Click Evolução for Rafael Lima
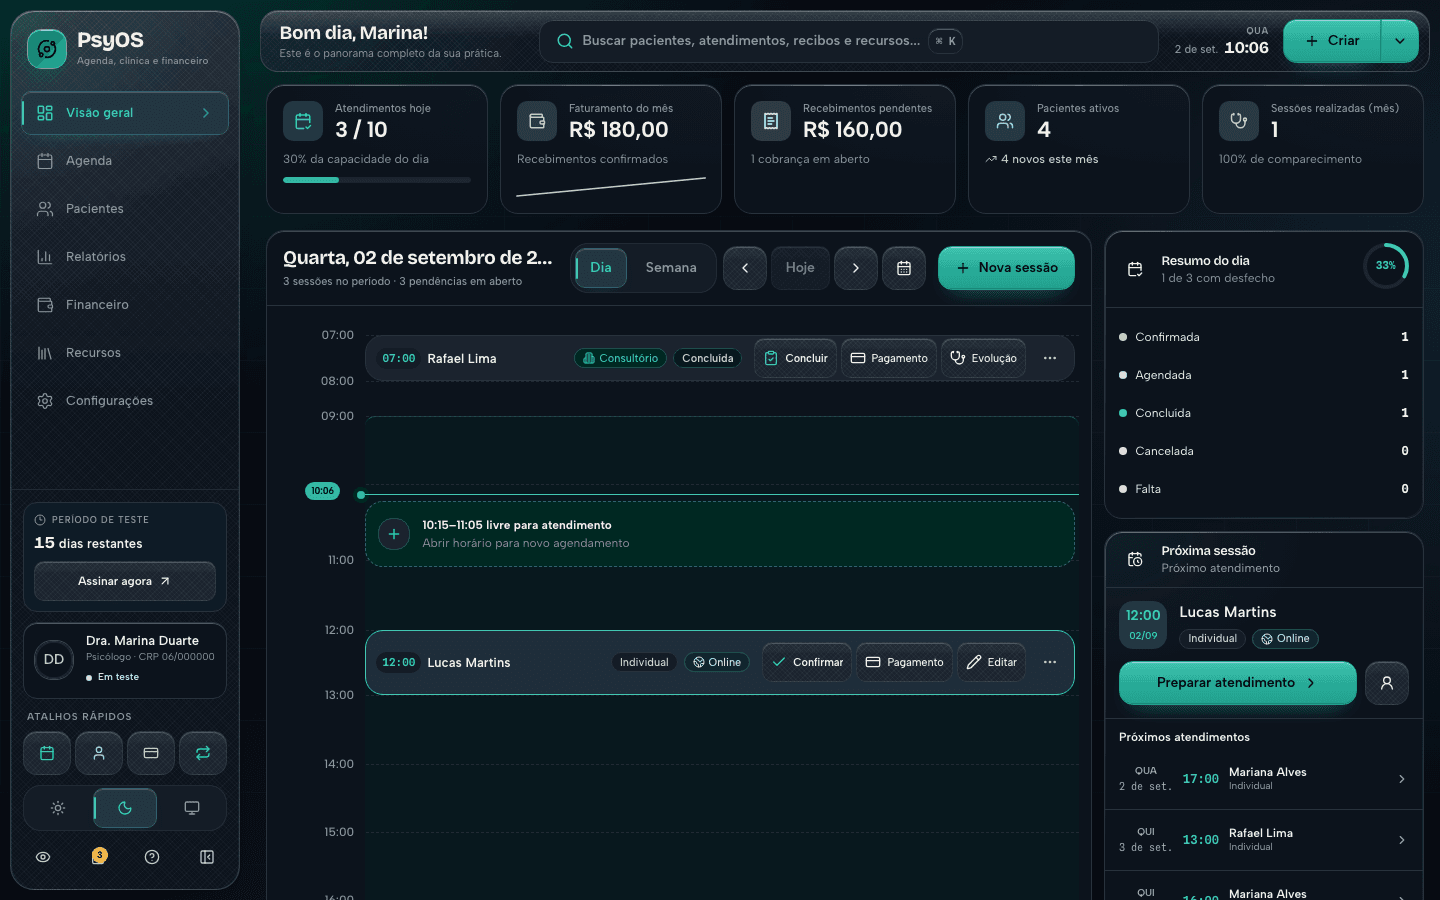 983,358
